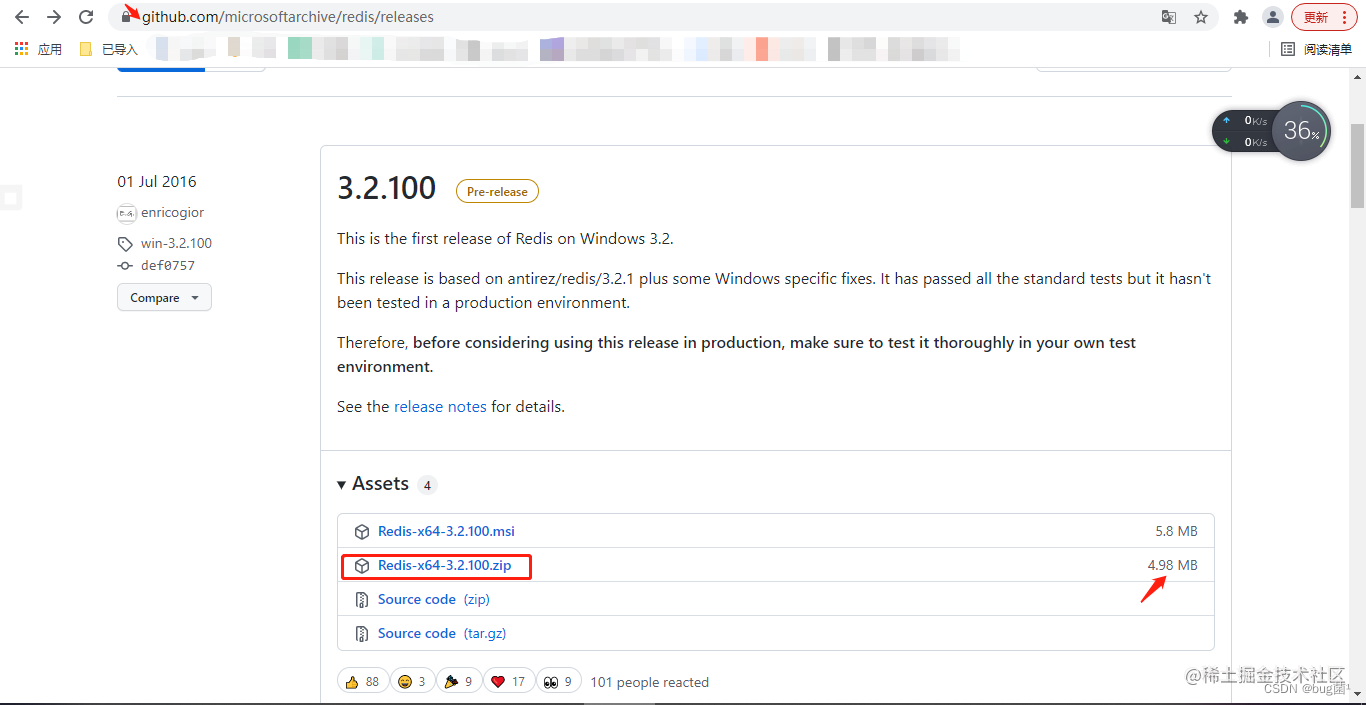Open the release notes link

pyautogui.click(x=439, y=406)
